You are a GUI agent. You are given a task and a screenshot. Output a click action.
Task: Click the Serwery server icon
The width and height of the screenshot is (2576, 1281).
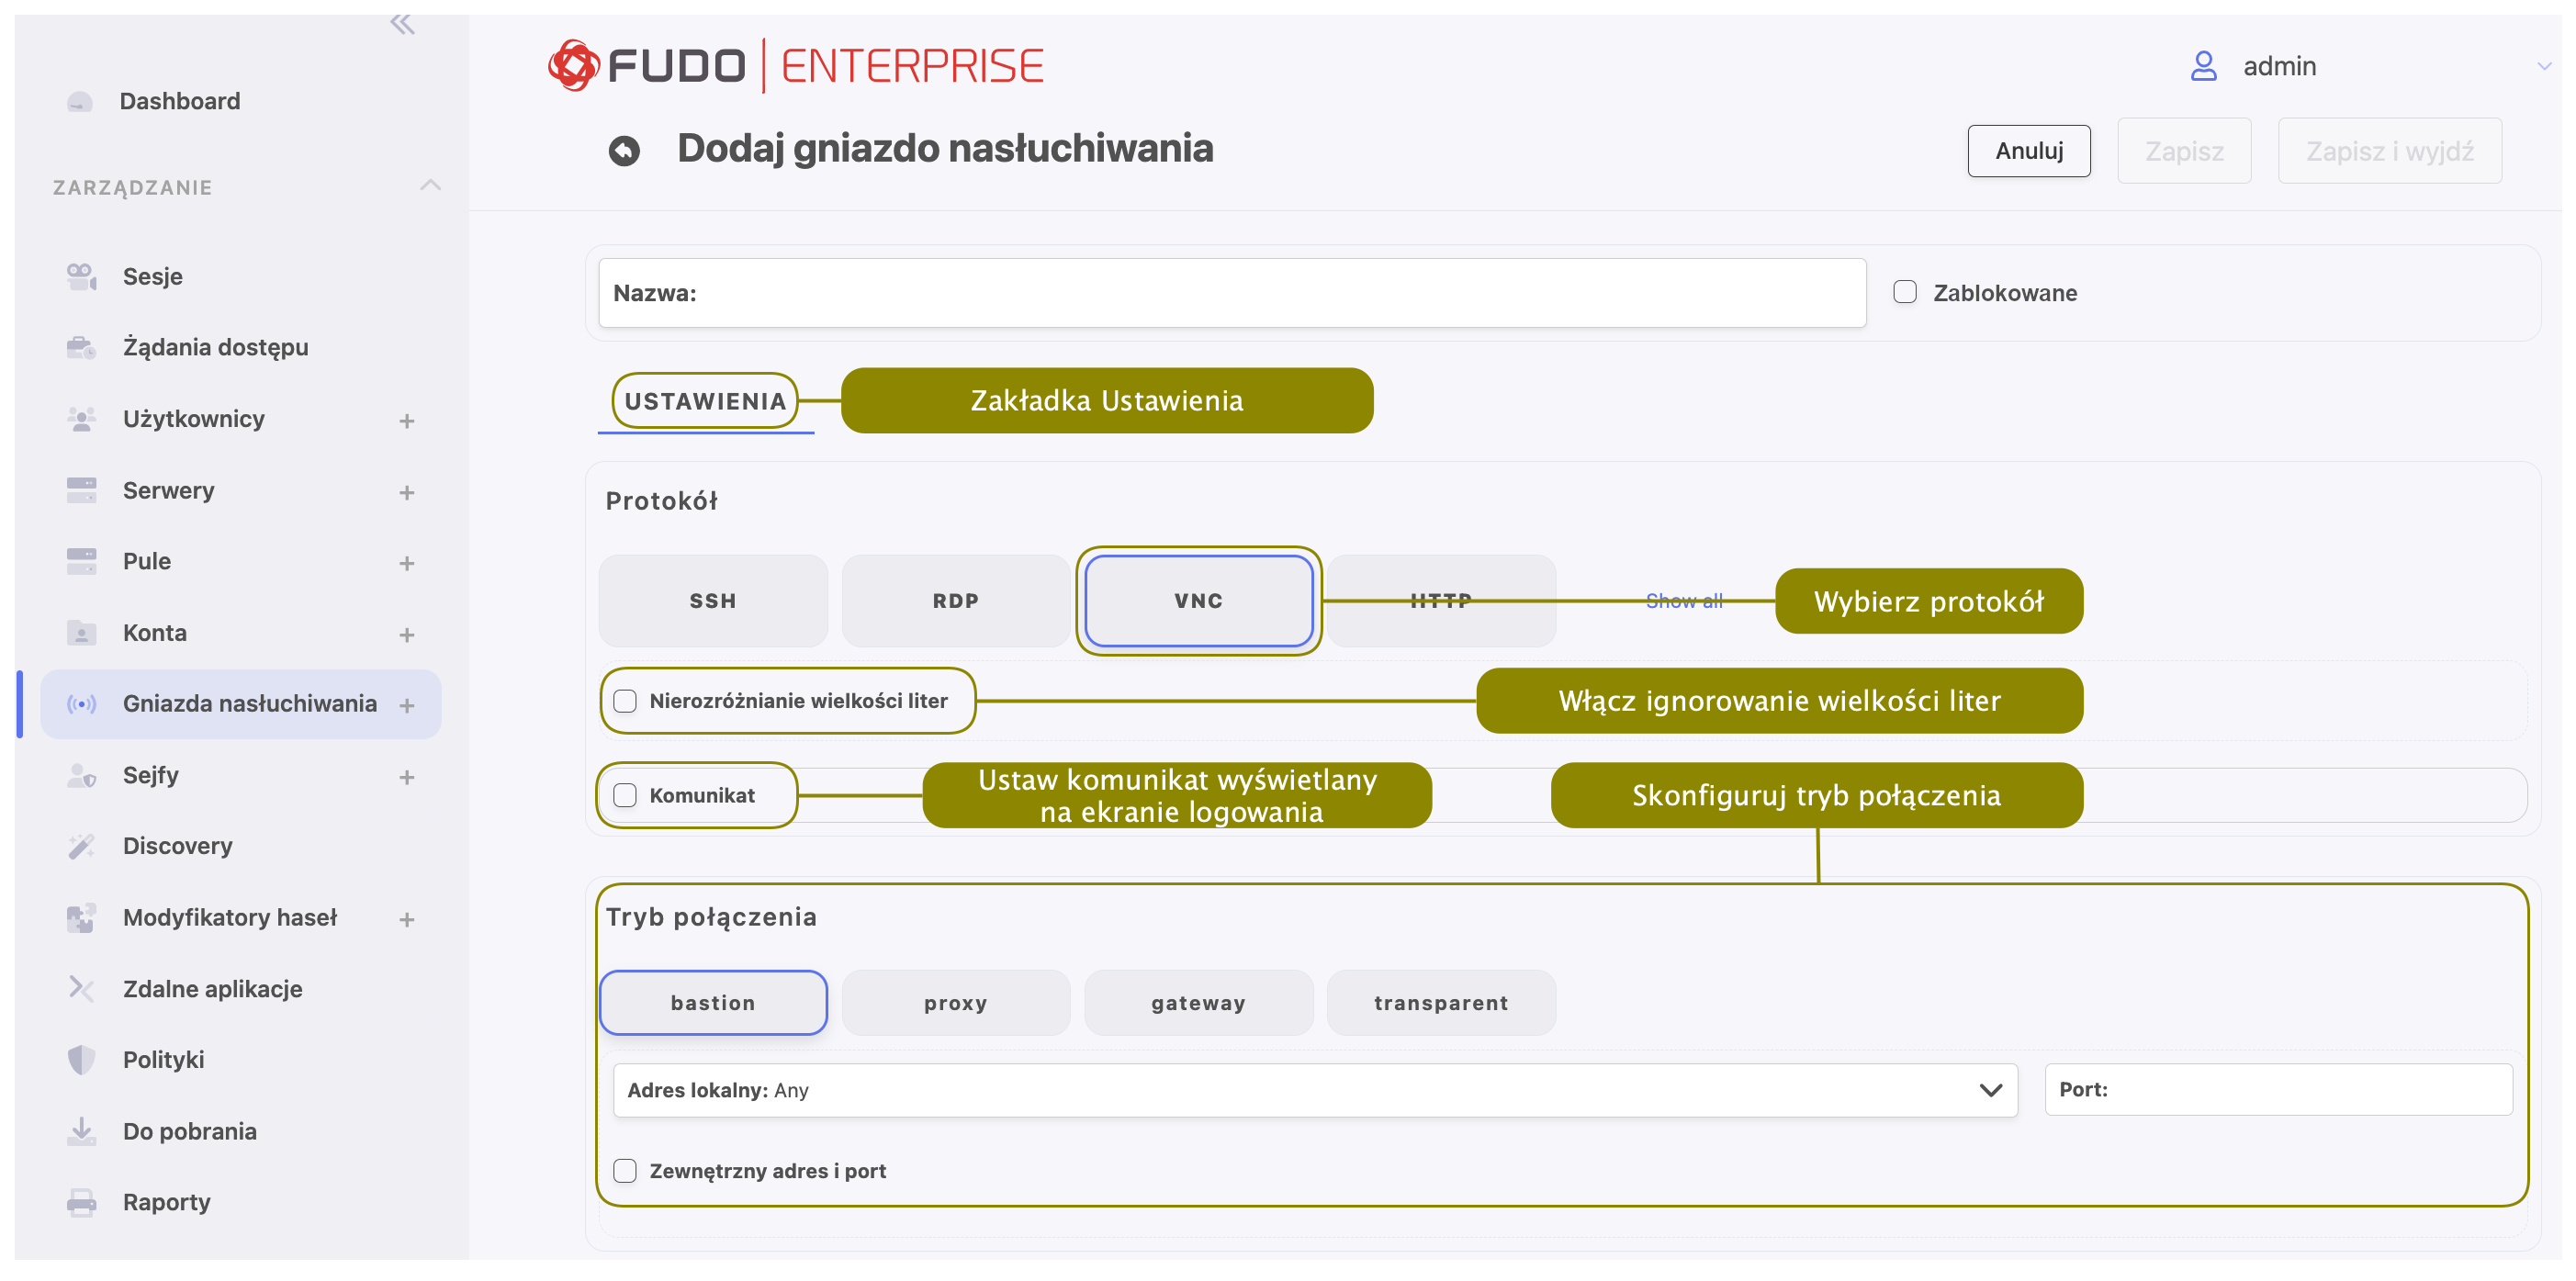click(81, 491)
